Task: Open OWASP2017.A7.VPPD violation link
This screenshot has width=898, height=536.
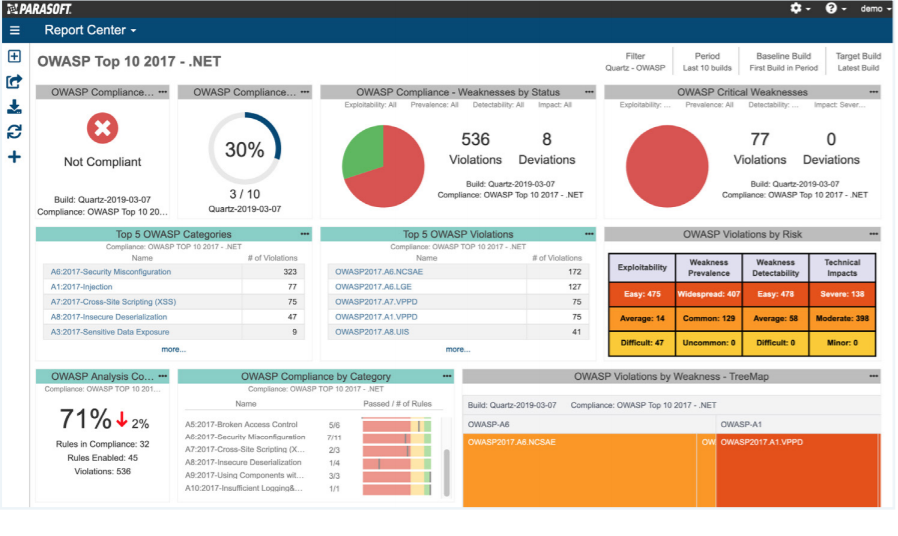Action: click(376, 301)
